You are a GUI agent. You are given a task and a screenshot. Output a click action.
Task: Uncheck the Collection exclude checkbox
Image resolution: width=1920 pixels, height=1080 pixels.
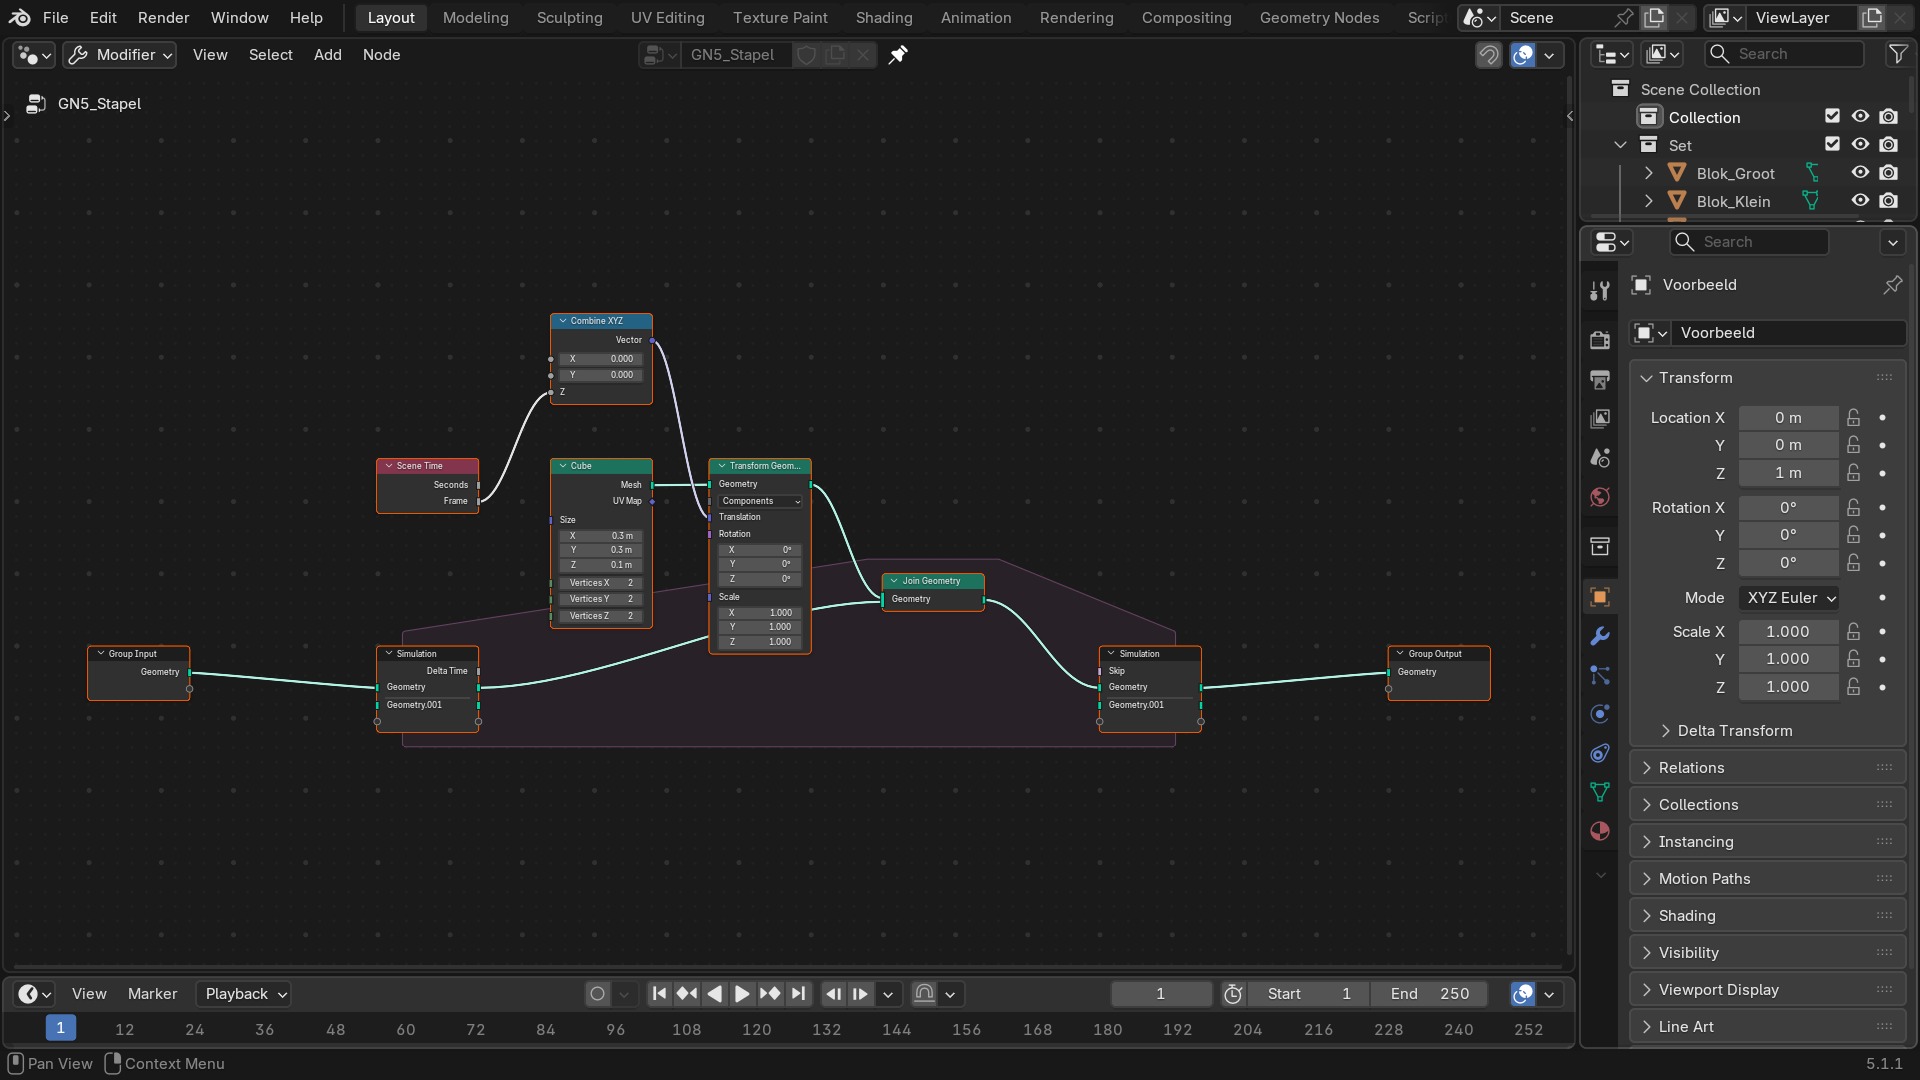1832,117
